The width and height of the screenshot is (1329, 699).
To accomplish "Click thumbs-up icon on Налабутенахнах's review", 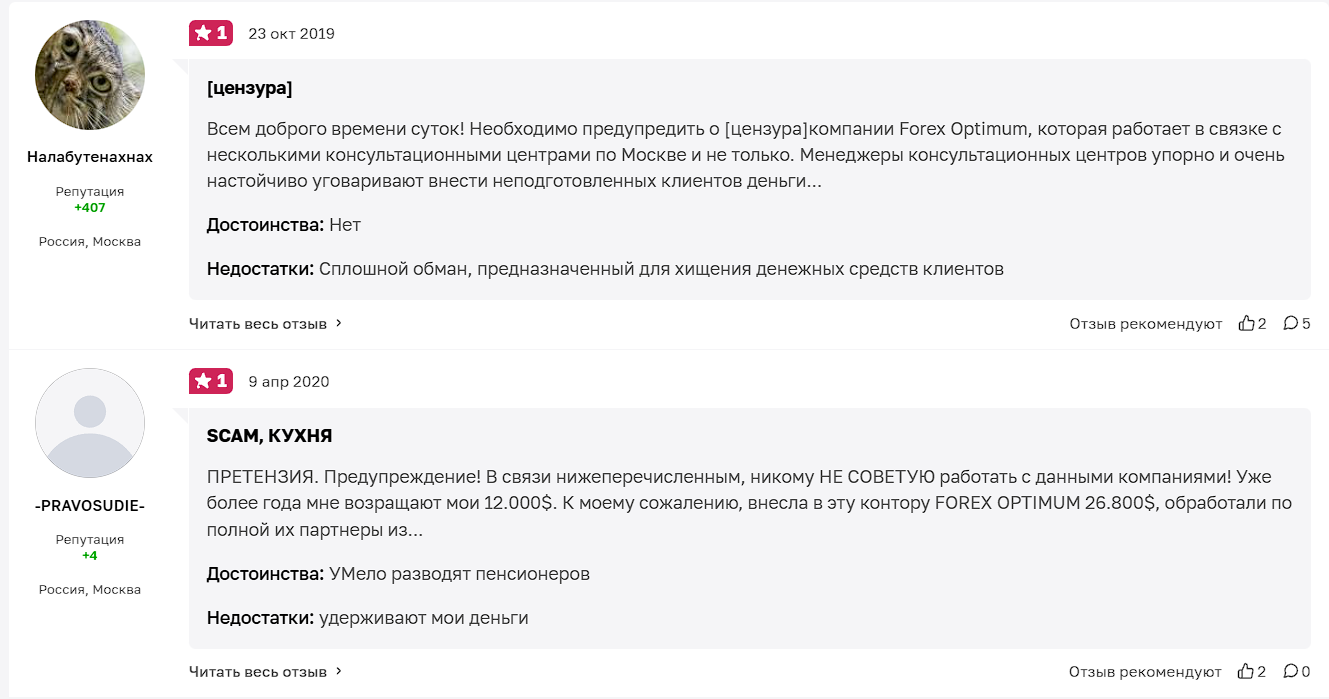I will 1246,323.
